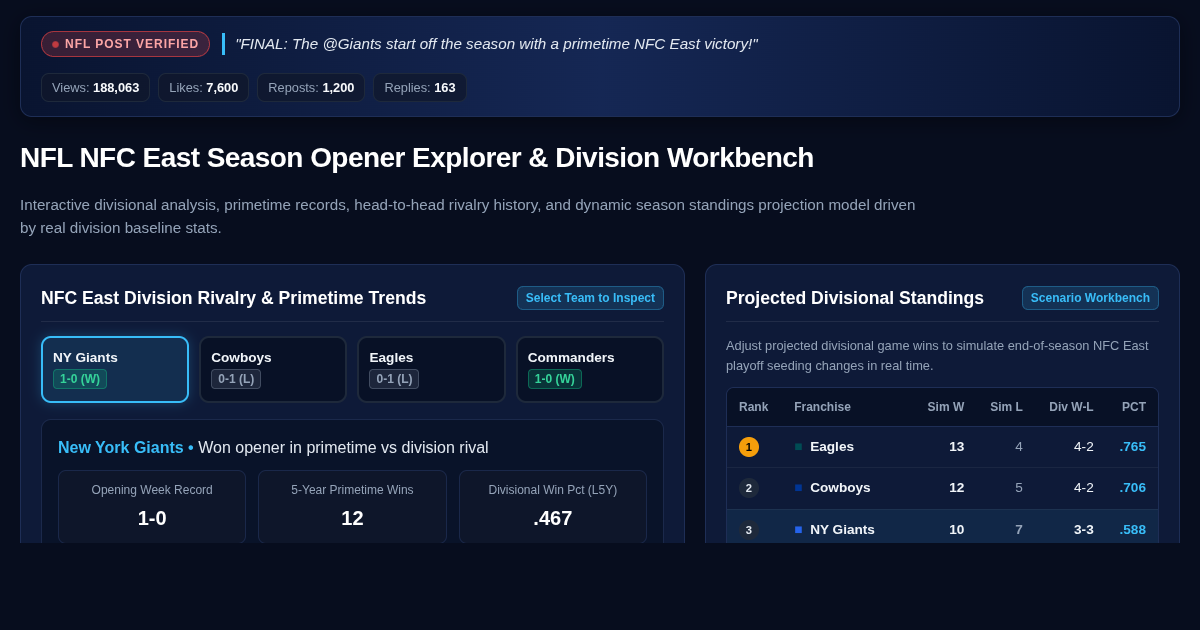Click the Scenario Workbench badge
Screen dimensions: 1200x630
click(1090, 298)
